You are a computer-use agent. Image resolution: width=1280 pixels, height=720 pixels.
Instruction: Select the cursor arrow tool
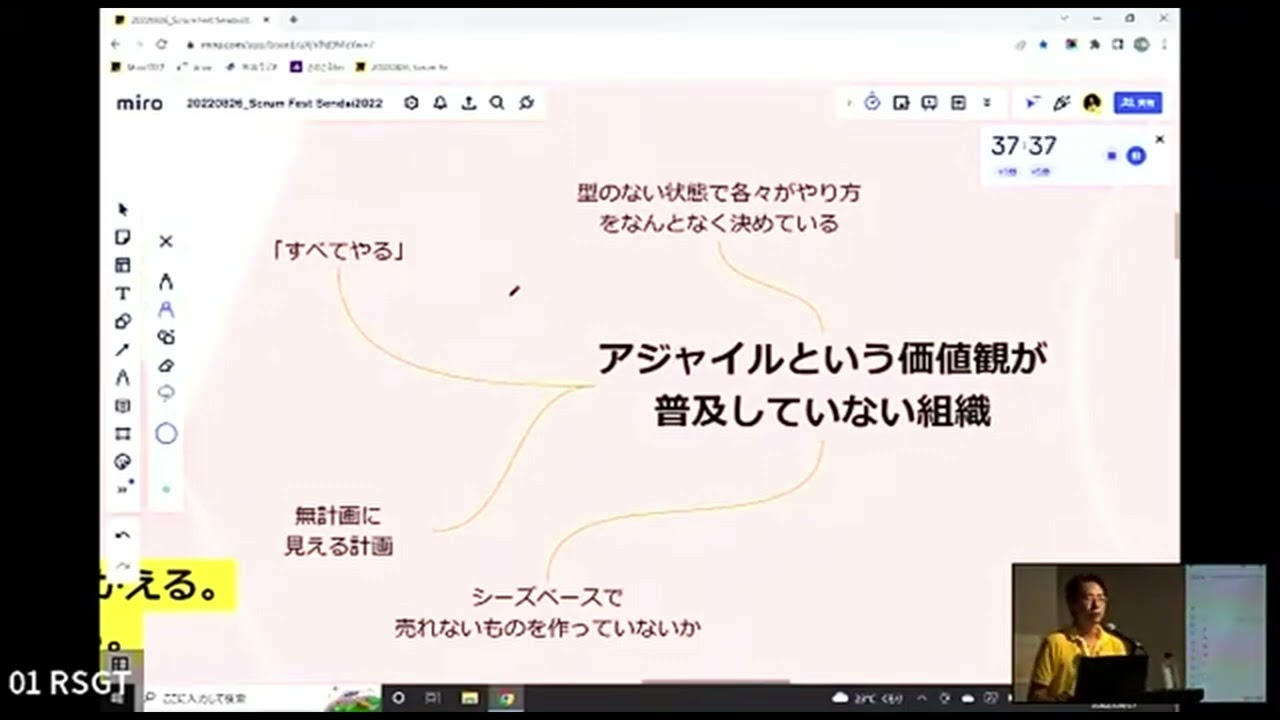123,209
